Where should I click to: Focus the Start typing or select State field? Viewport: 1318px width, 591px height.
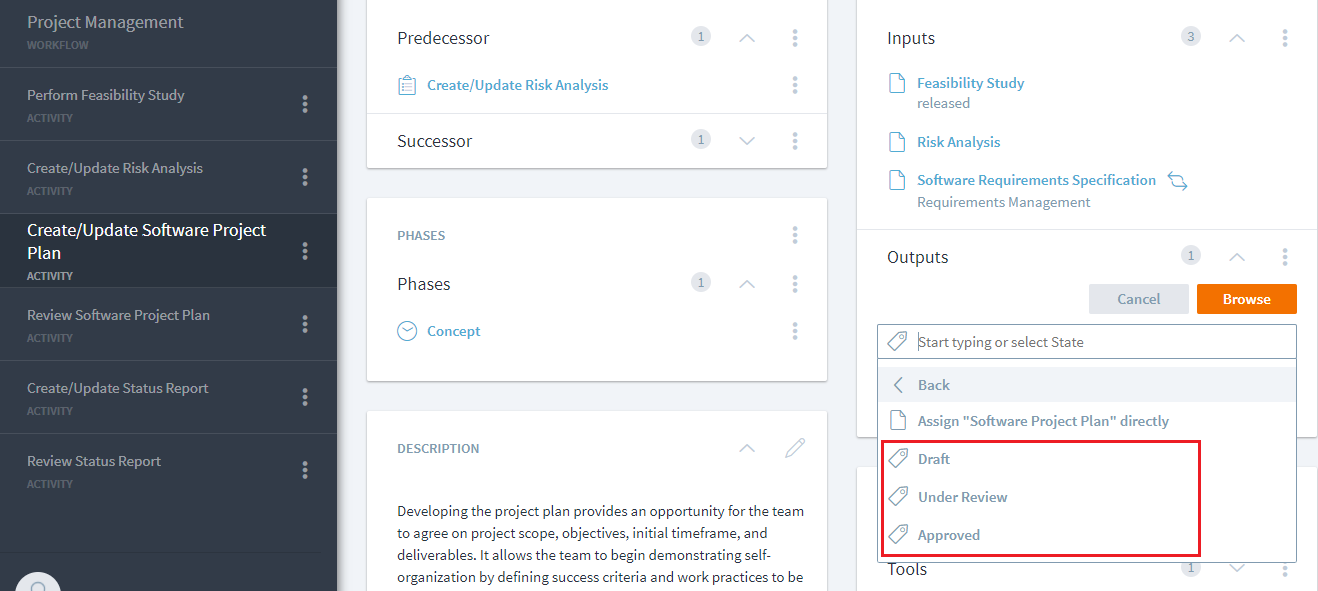[1100, 342]
